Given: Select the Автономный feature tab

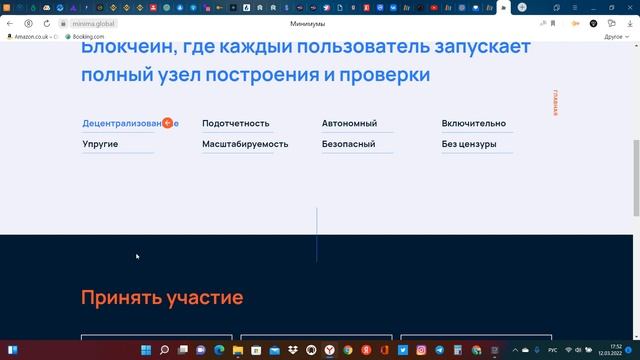Looking at the screenshot, I should [349, 123].
